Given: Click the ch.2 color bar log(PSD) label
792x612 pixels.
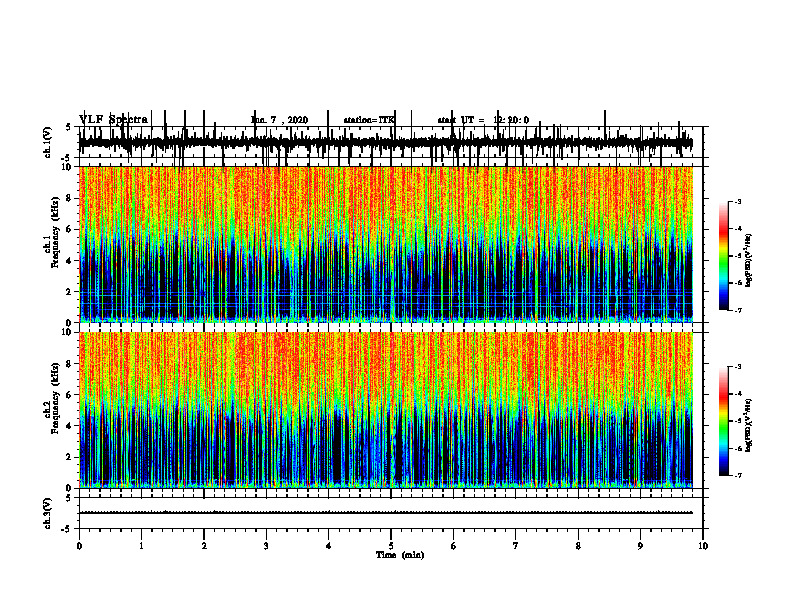Looking at the screenshot, I should pos(749,426).
